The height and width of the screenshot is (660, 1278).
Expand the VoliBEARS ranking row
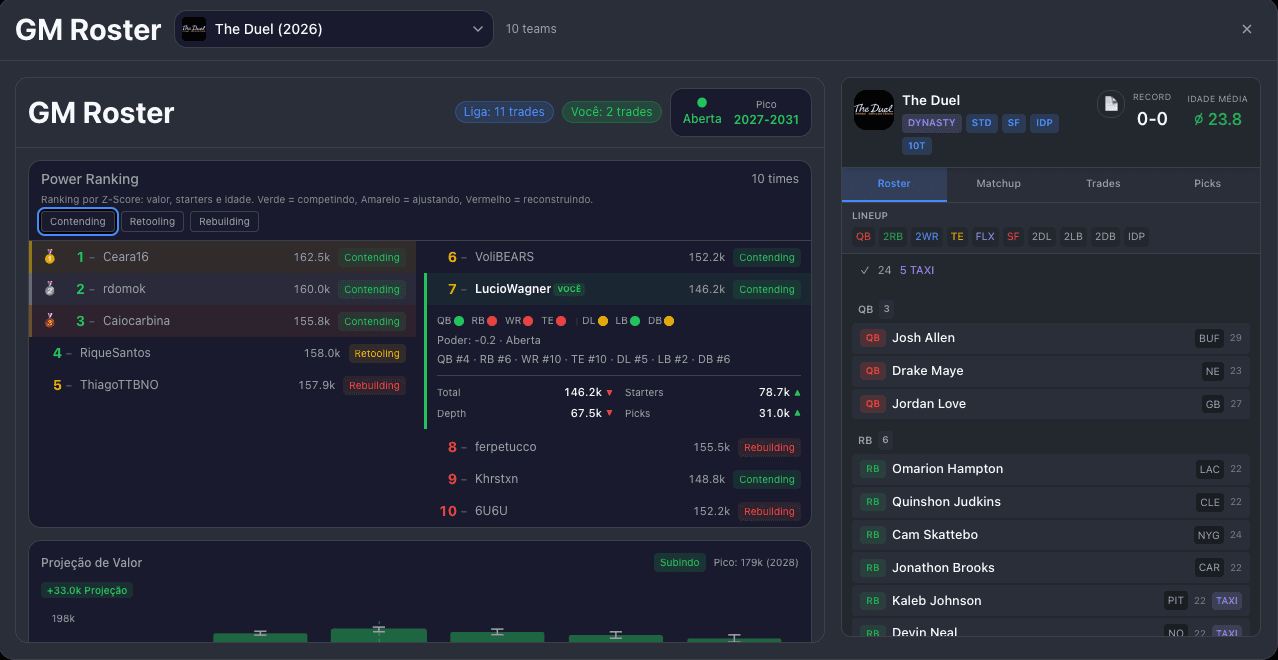tap(617, 257)
